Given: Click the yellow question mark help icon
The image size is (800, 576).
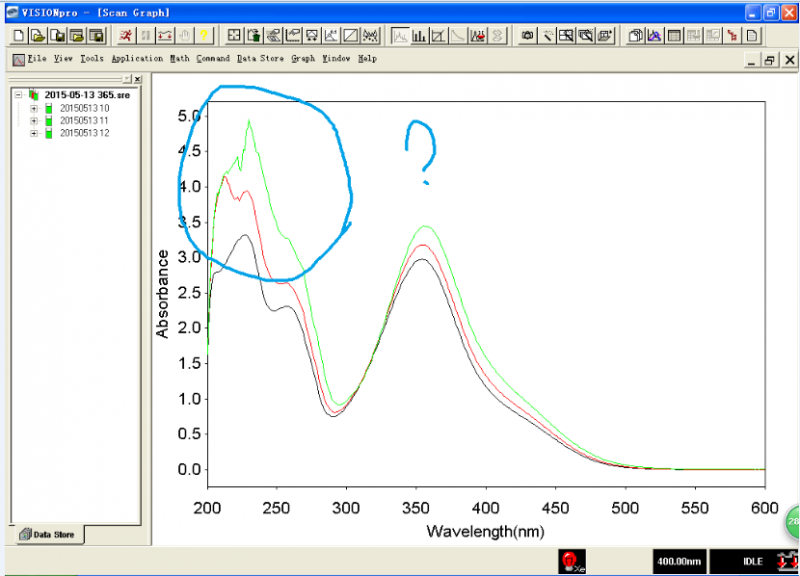Looking at the screenshot, I should click(204, 35).
